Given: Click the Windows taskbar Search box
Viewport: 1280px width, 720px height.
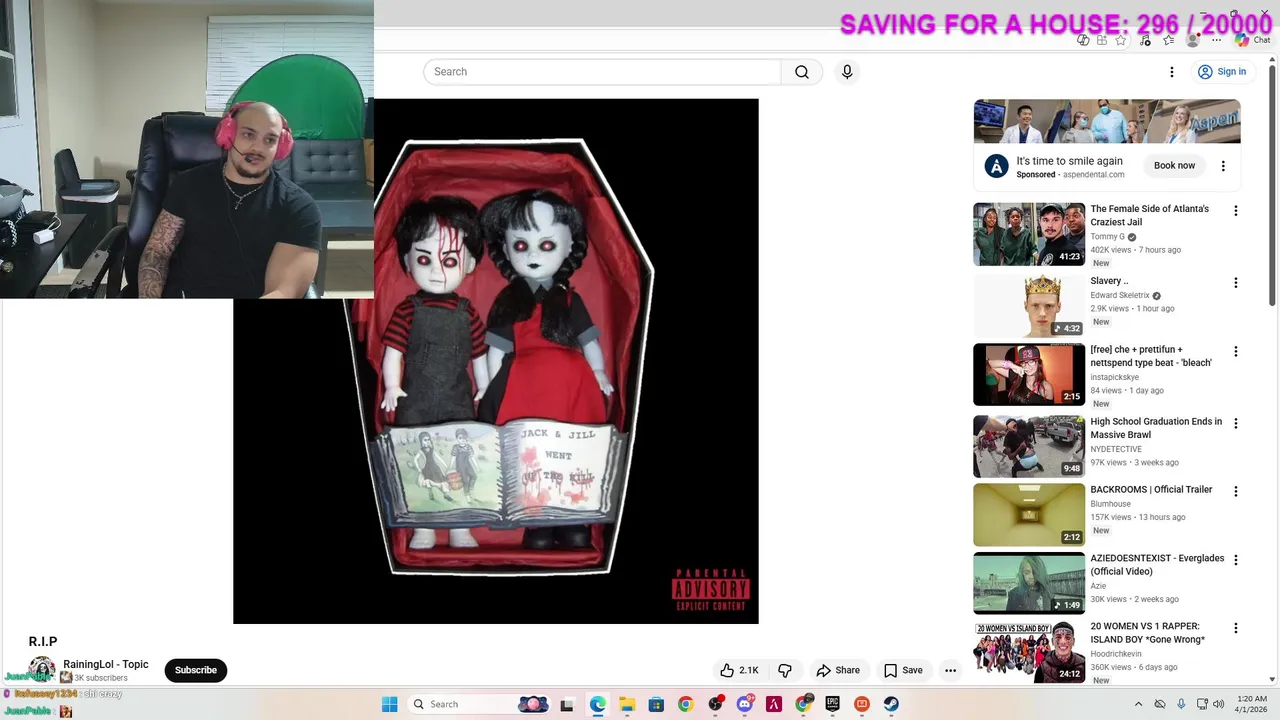Looking at the screenshot, I should coord(479,704).
